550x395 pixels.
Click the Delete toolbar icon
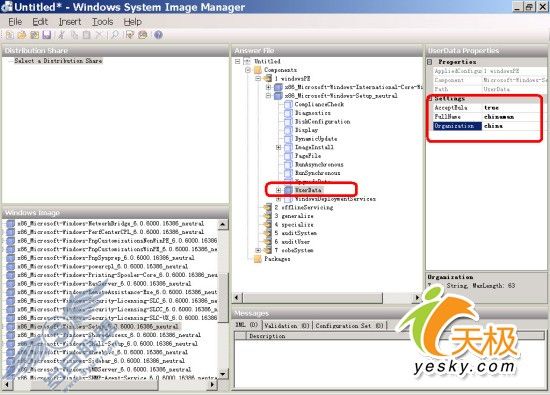pos(99,35)
